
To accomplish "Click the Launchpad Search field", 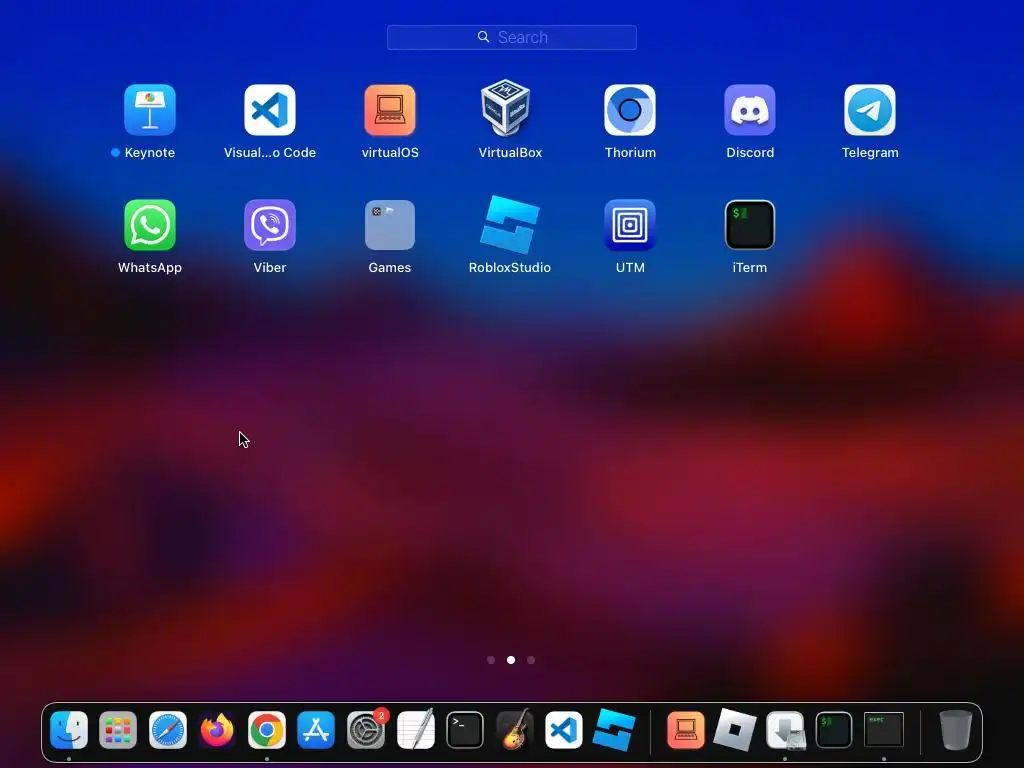I will [x=512, y=37].
